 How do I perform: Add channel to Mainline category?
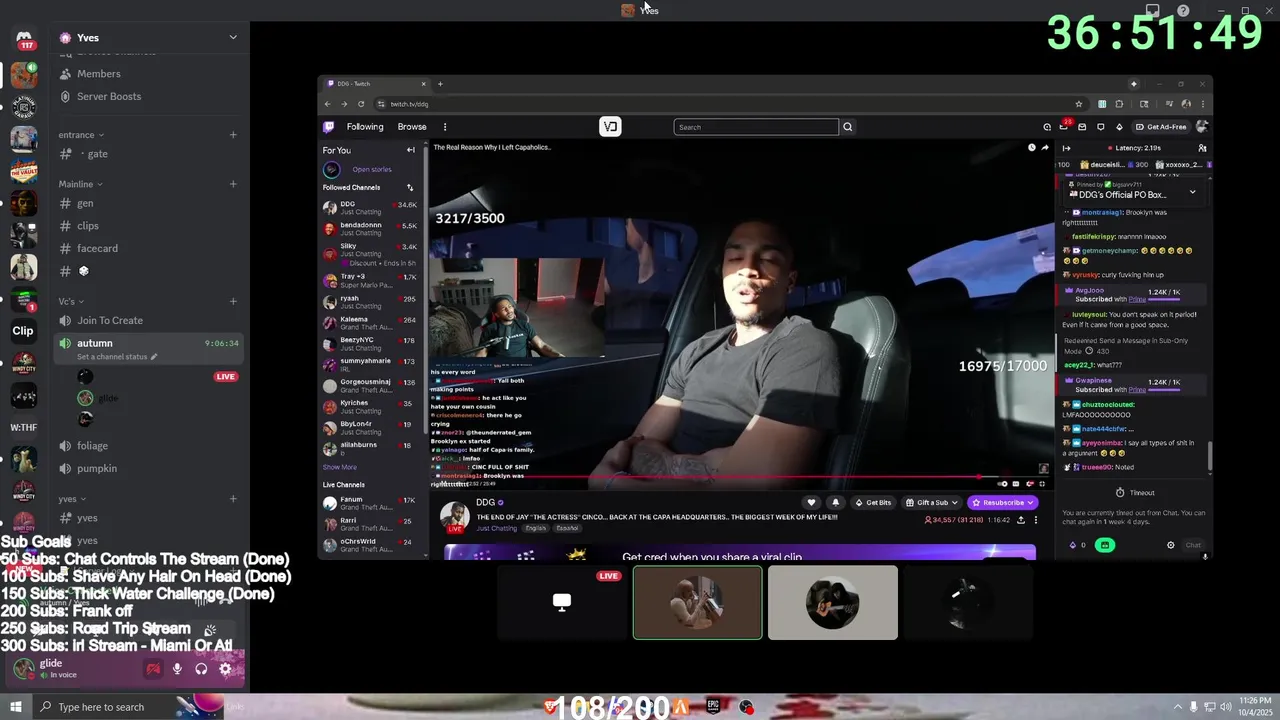(233, 184)
